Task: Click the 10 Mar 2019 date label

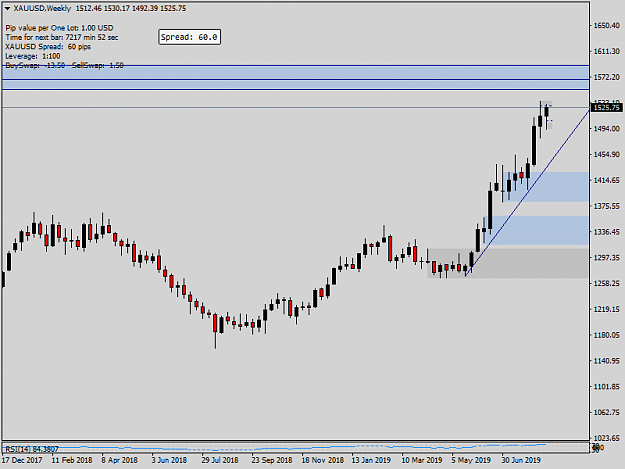Action: pyautogui.click(x=422, y=460)
